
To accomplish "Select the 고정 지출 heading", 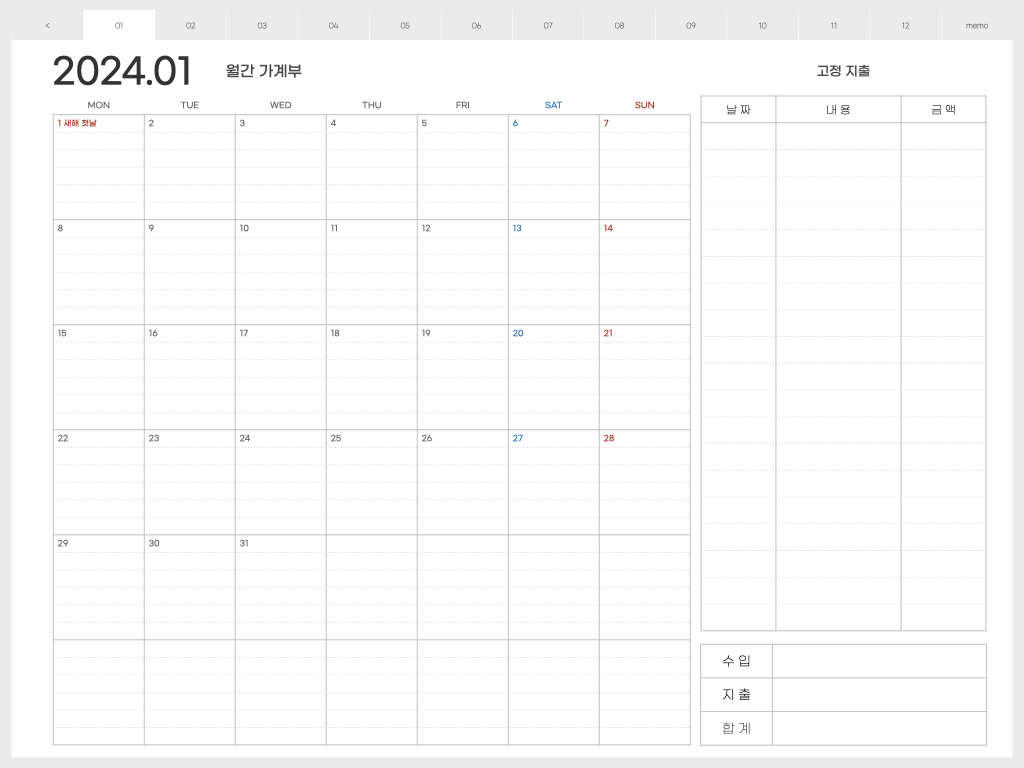I will coord(843,71).
